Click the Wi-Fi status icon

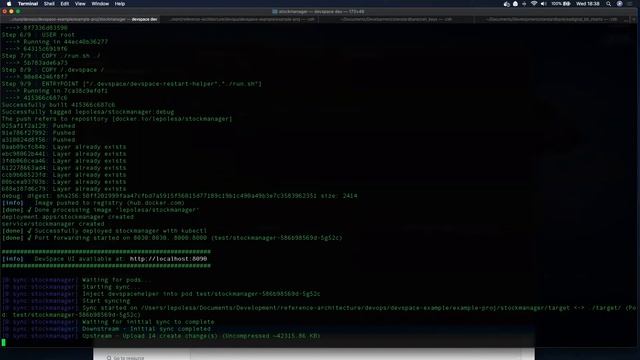(x=534, y=4)
